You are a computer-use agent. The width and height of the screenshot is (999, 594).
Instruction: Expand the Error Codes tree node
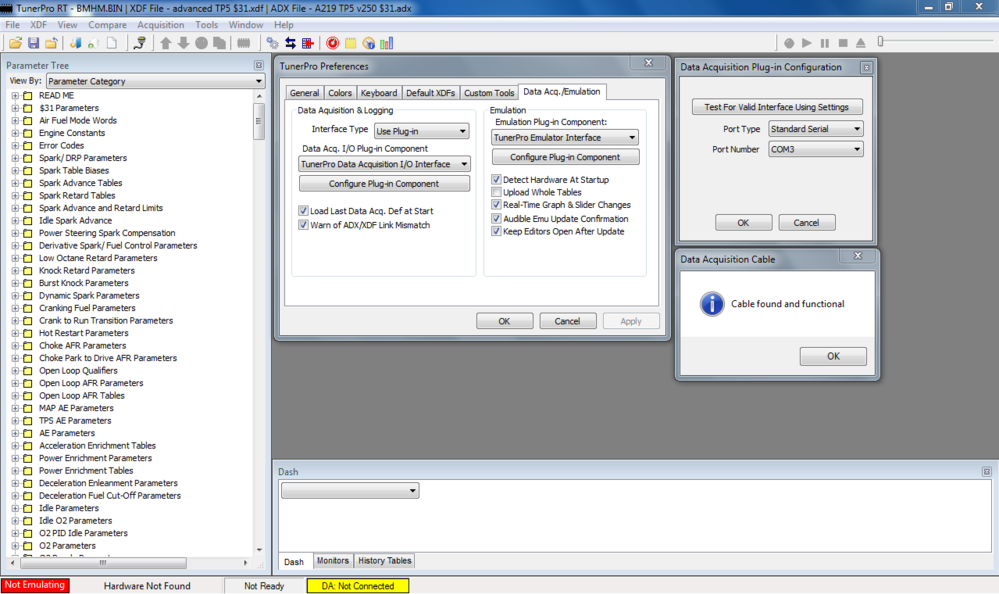15,145
